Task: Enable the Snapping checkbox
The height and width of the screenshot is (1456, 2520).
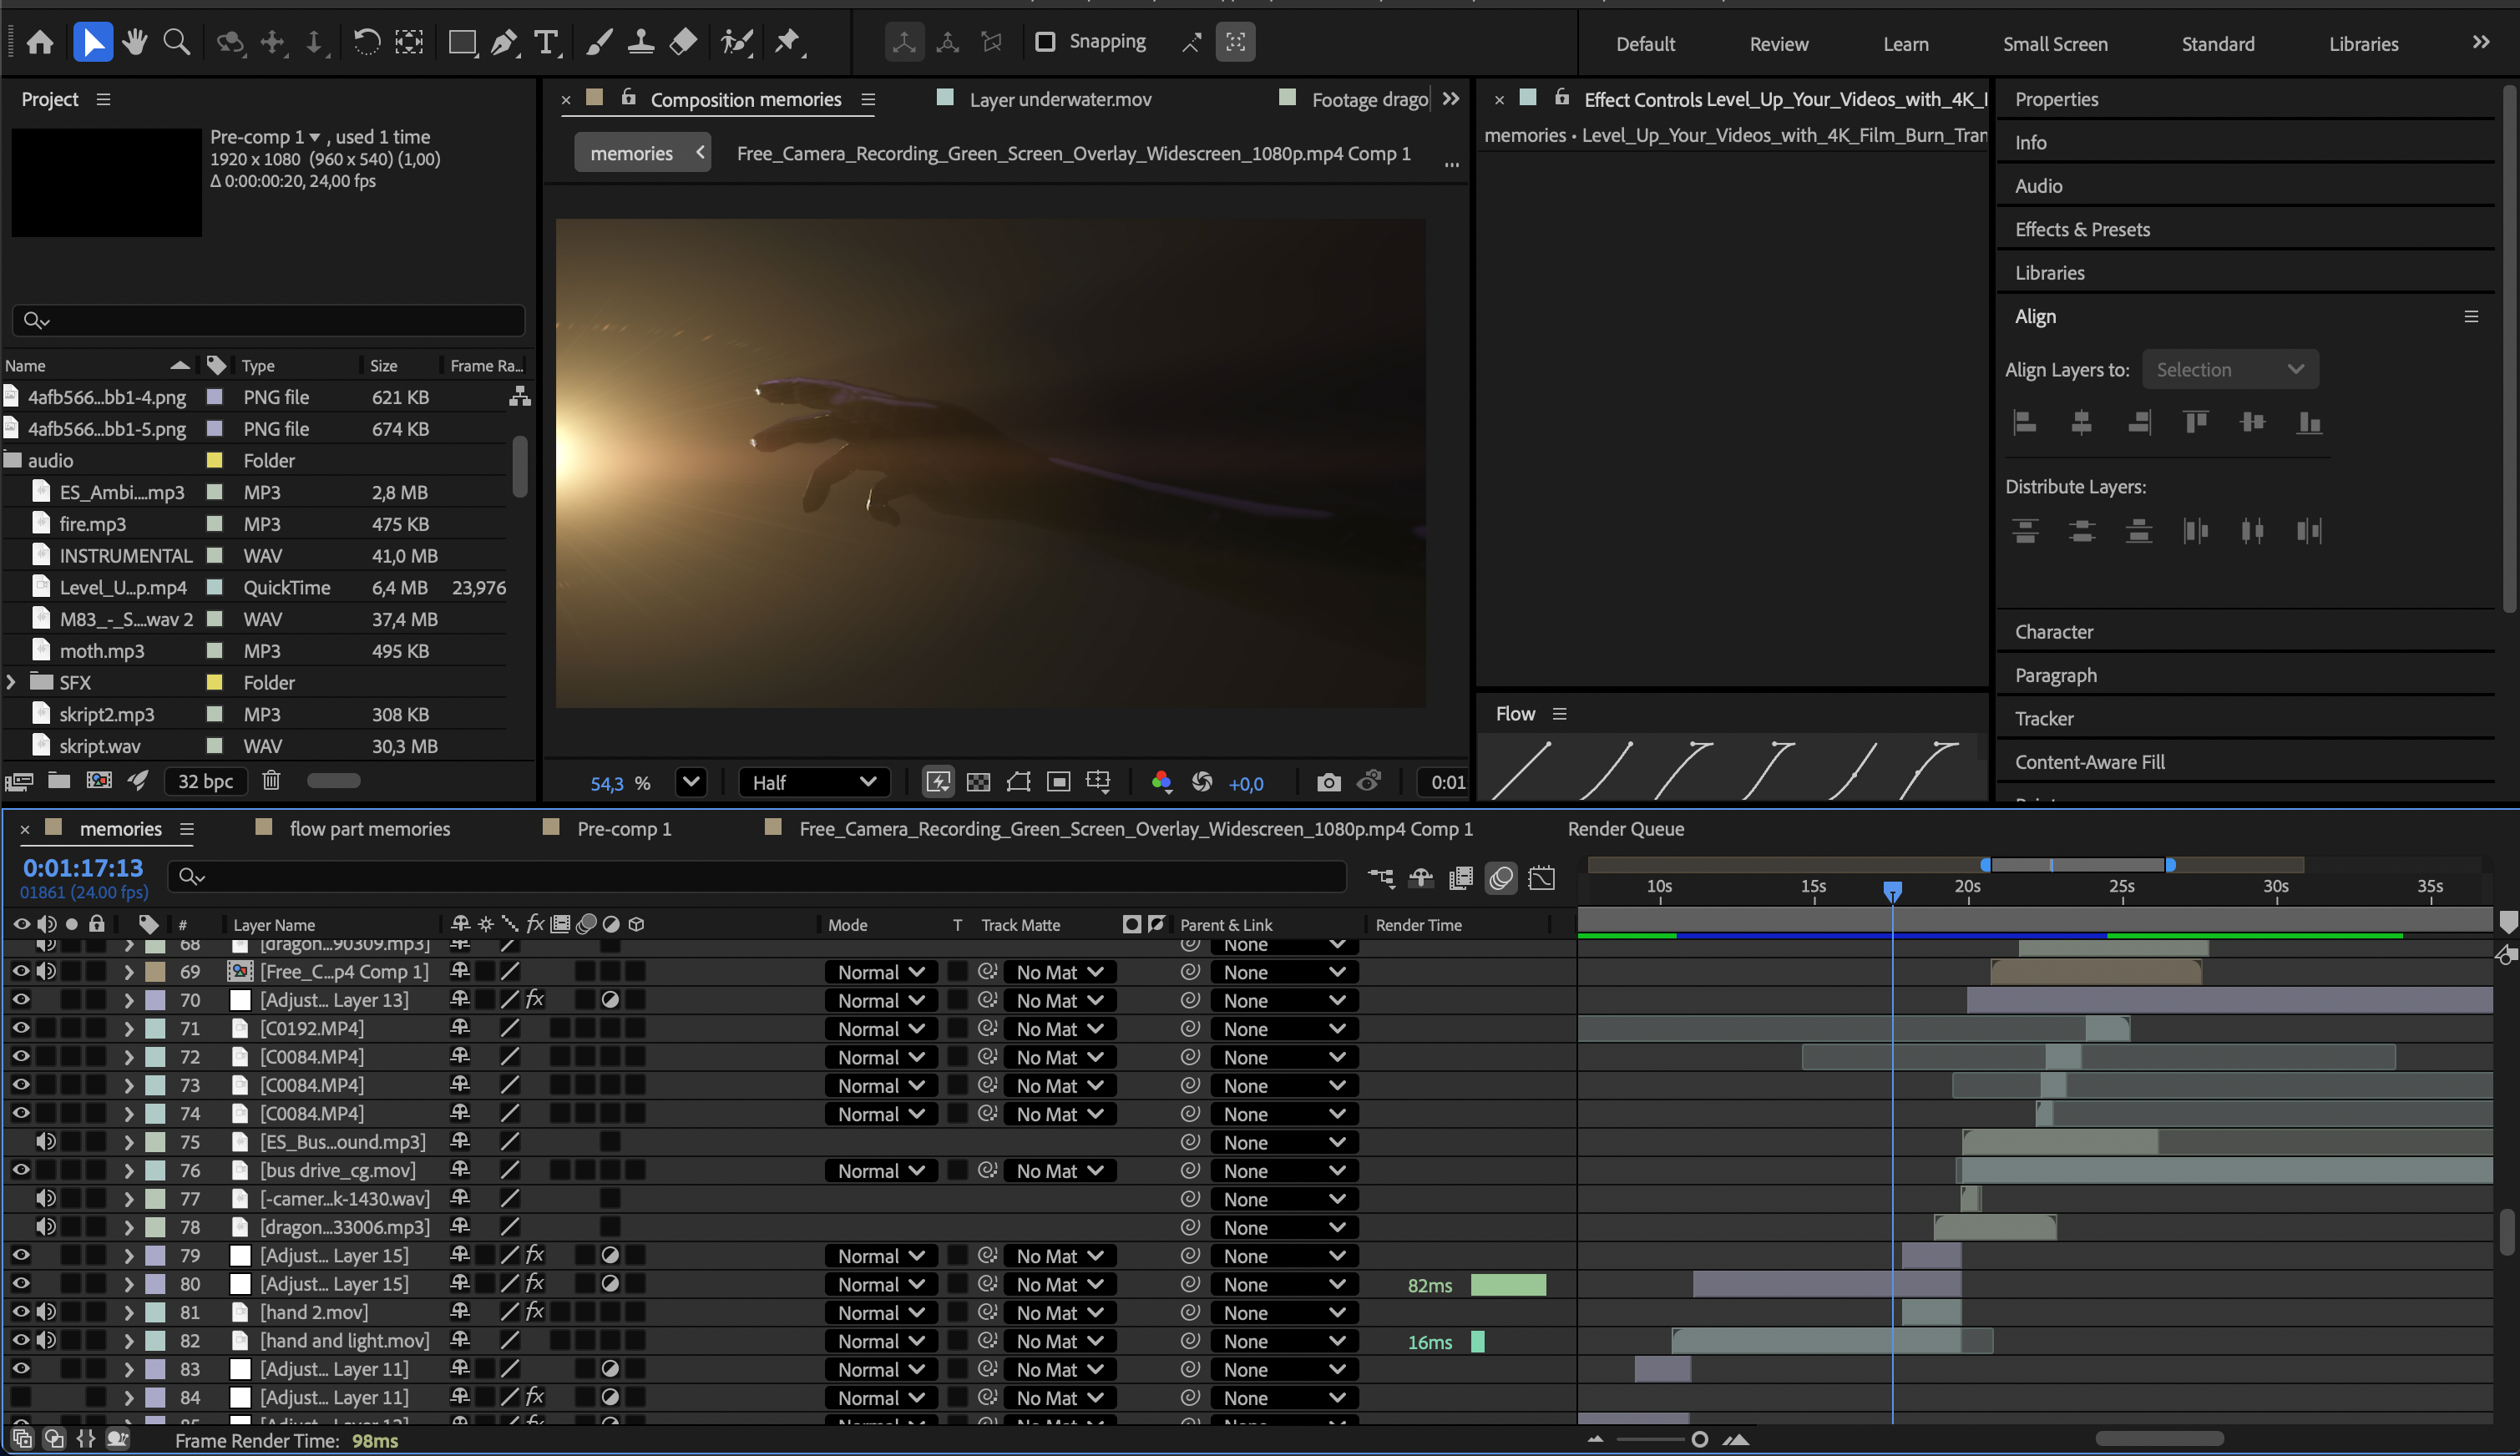Action: pyautogui.click(x=1045, y=42)
